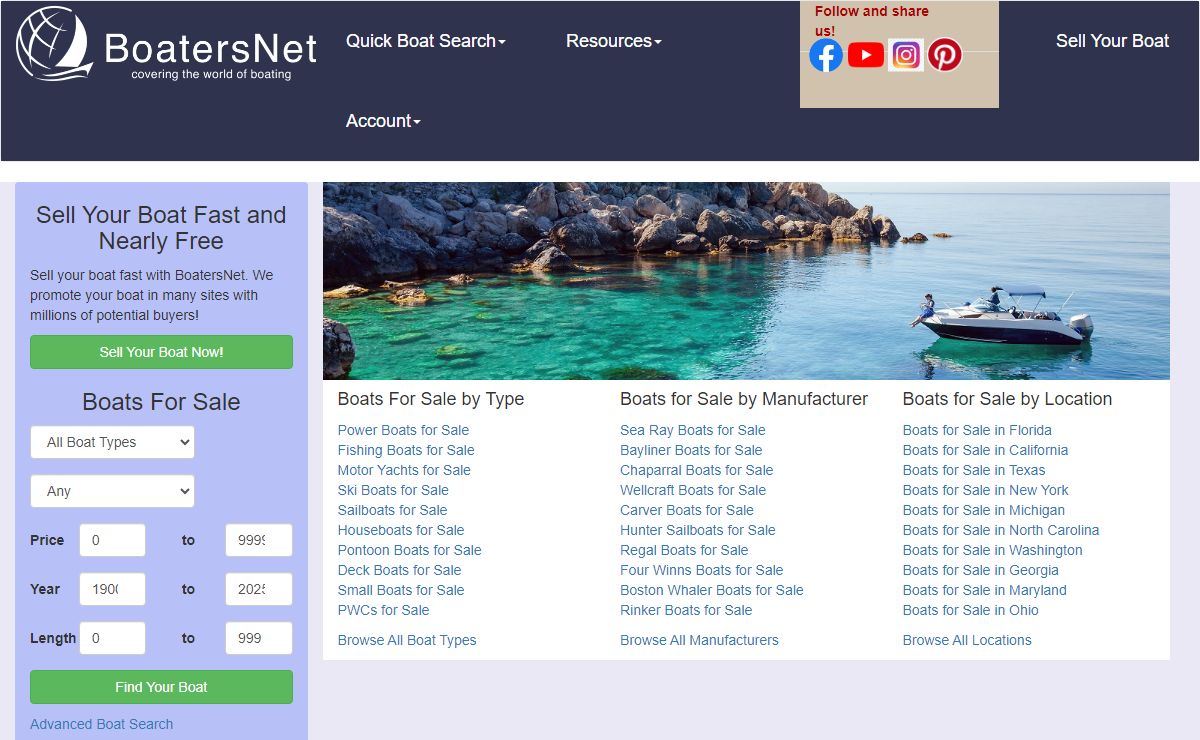1200x740 pixels.
Task: Open Deck Boats for Sale
Action: pos(400,570)
